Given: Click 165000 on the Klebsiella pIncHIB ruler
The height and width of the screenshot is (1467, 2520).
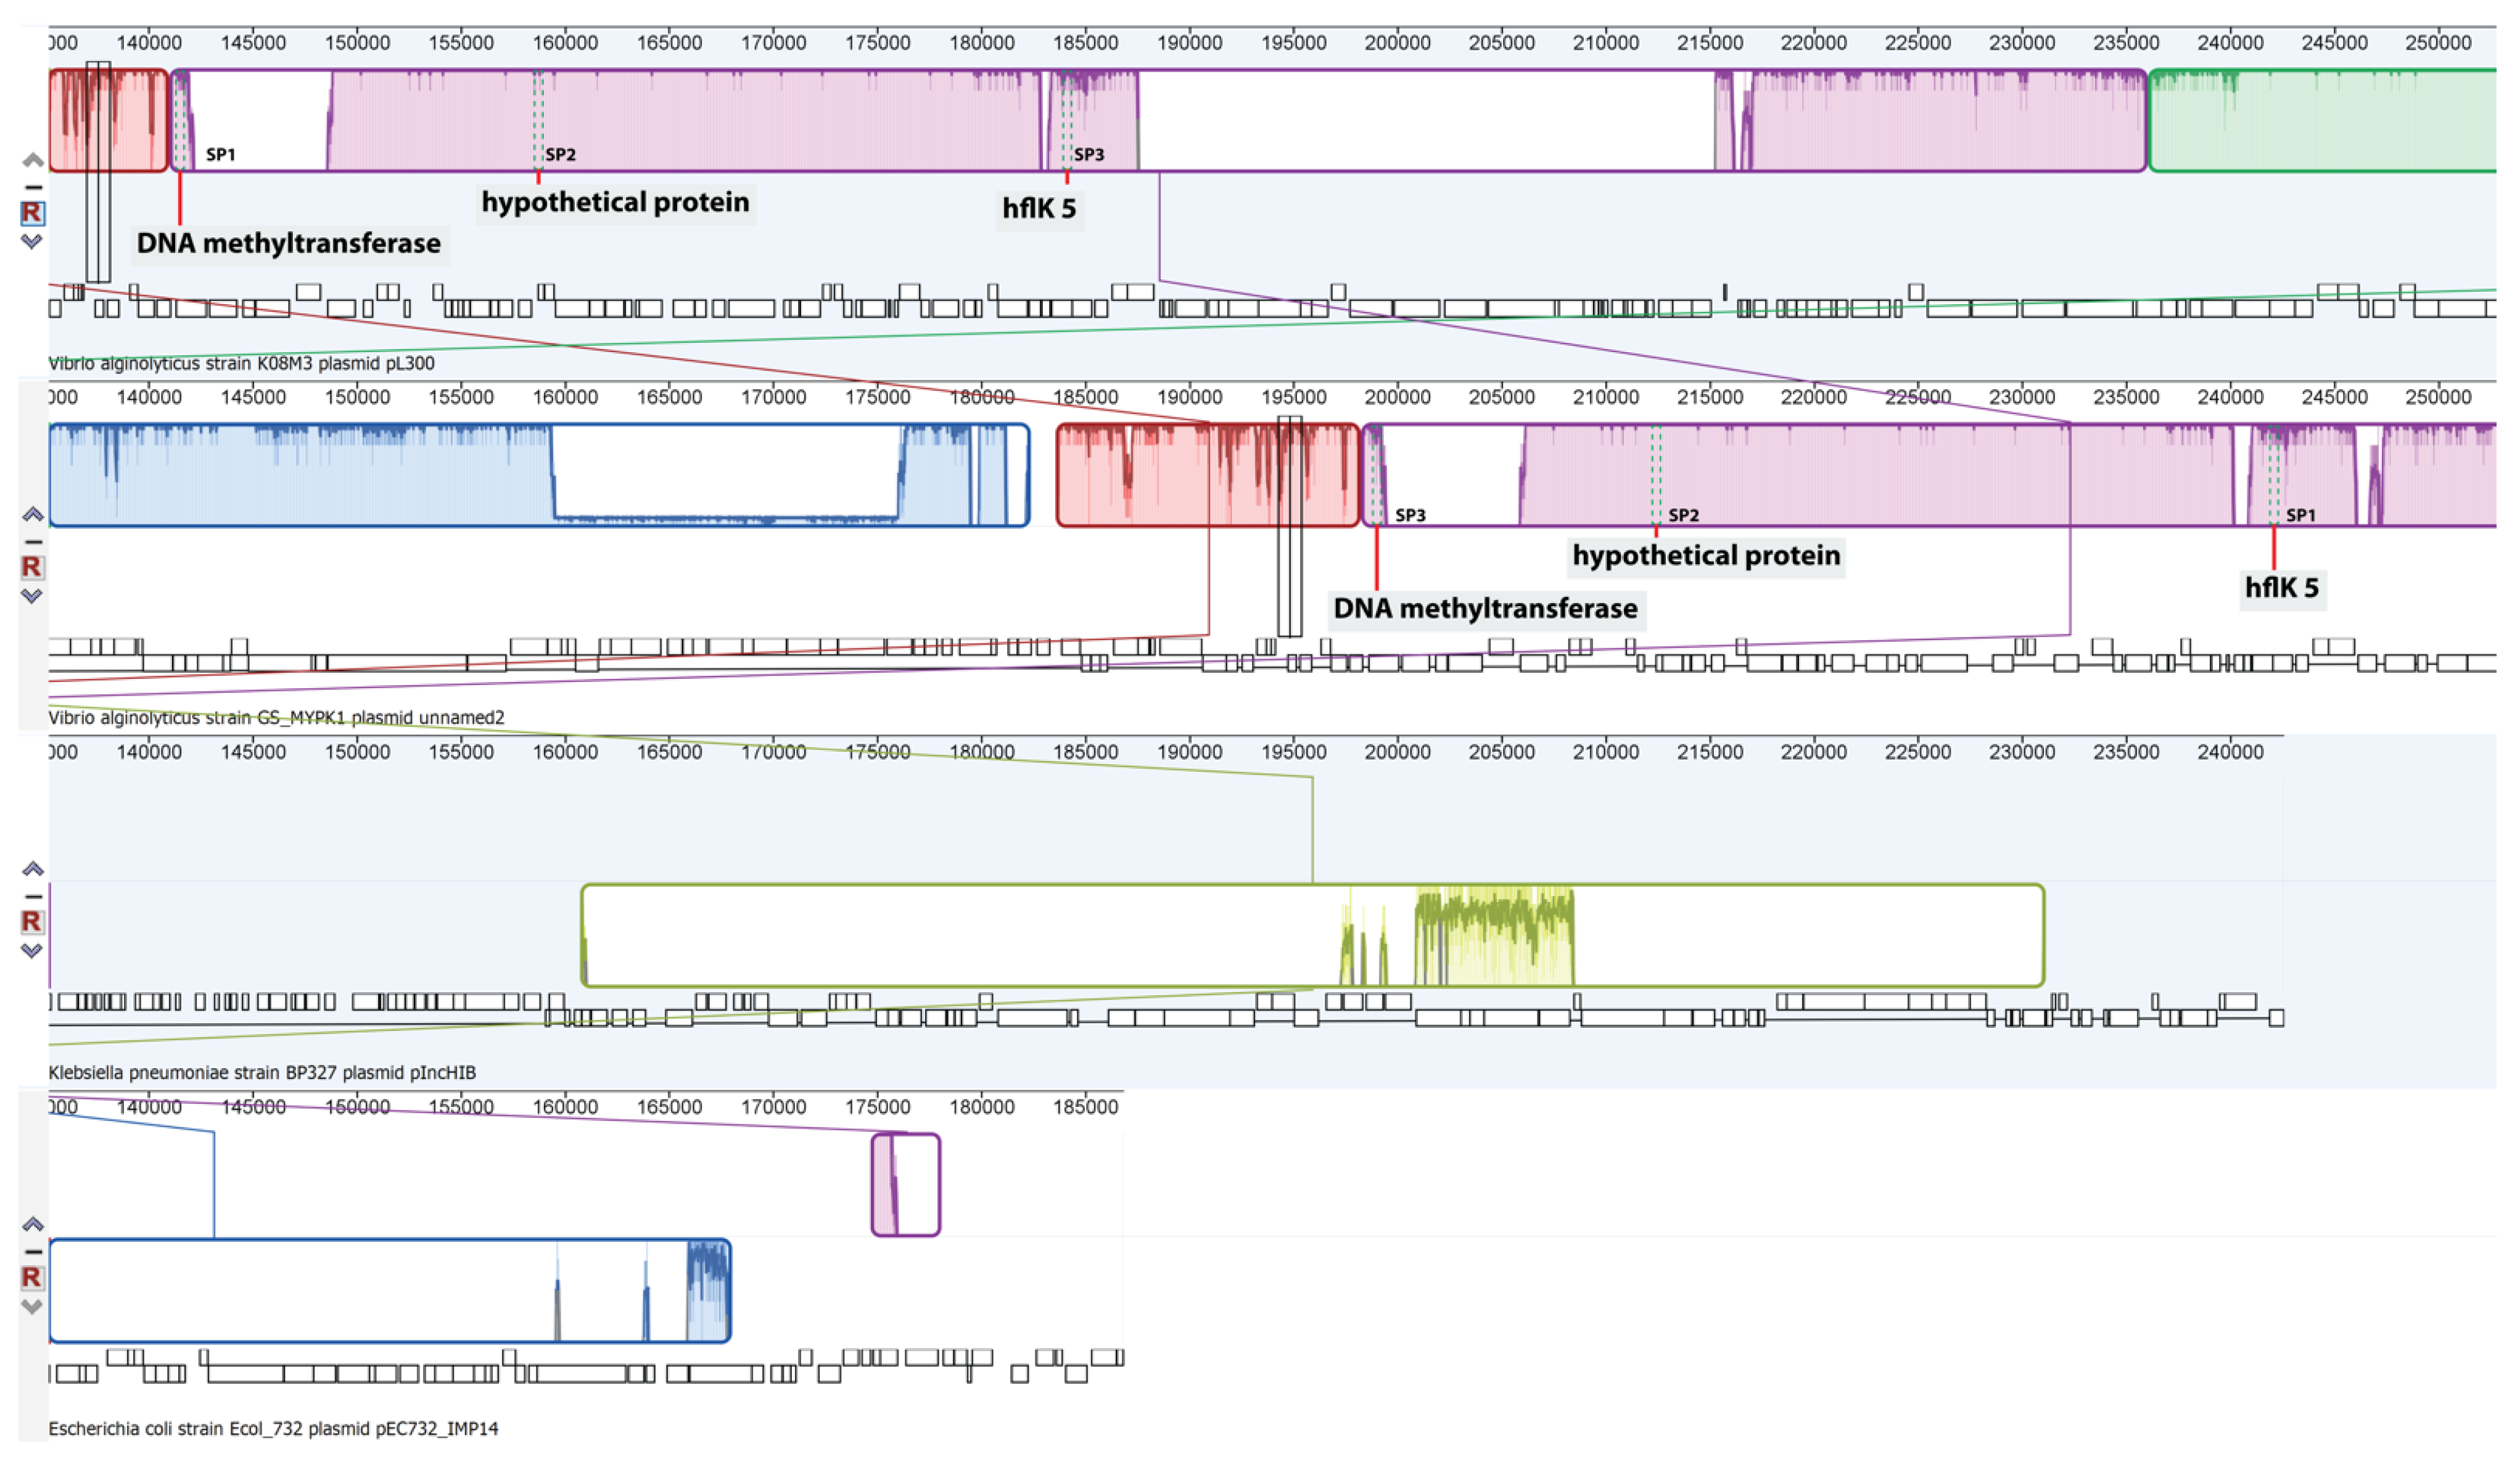Looking at the screenshot, I should [x=669, y=752].
